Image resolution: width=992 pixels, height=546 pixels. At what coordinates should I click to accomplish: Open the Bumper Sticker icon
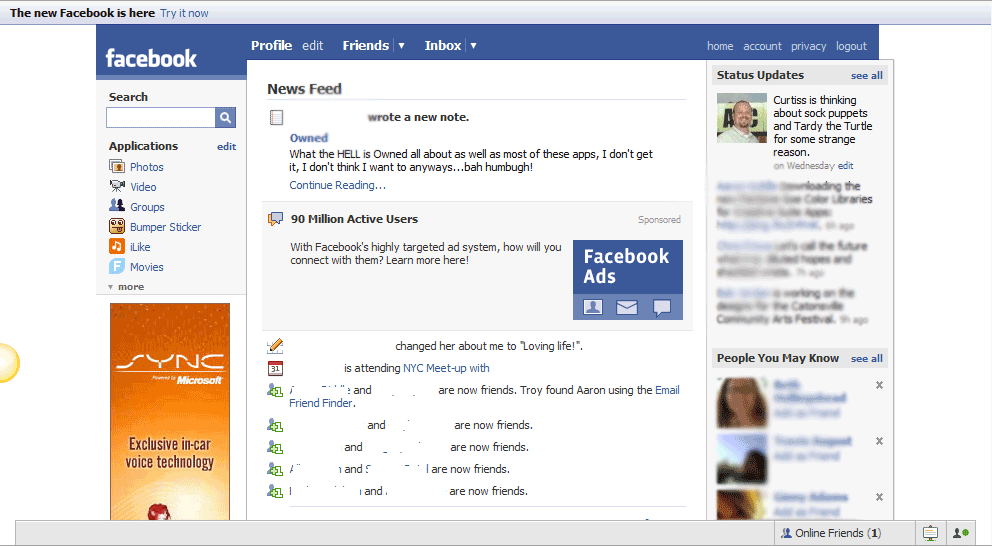(x=117, y=226)
